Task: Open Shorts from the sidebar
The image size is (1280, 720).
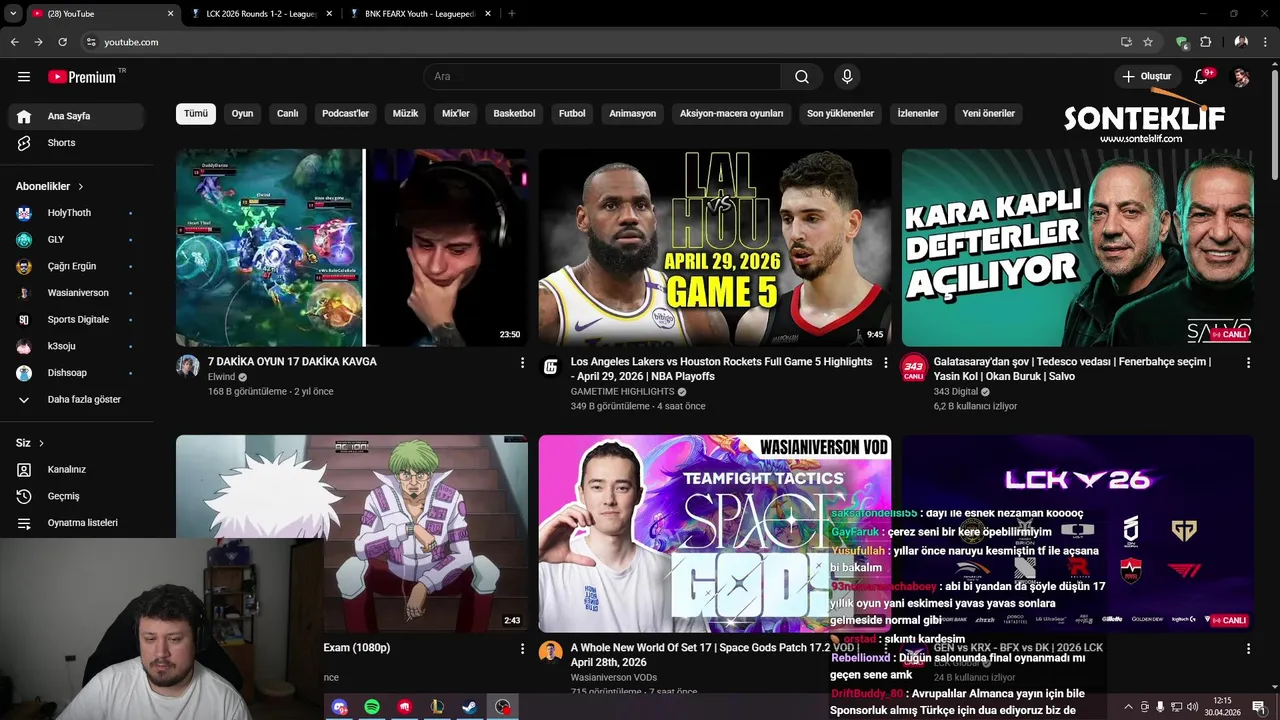Action: pyautogui.click(x=77, y=143)
